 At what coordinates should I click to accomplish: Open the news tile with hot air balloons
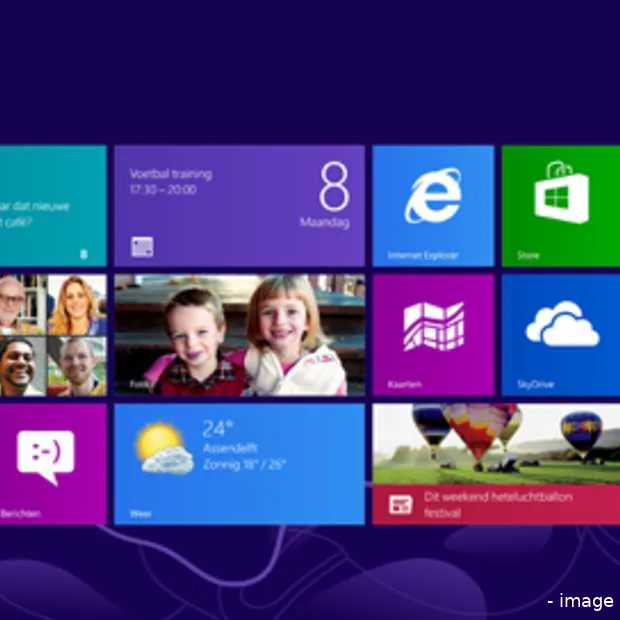pos(496,464)
